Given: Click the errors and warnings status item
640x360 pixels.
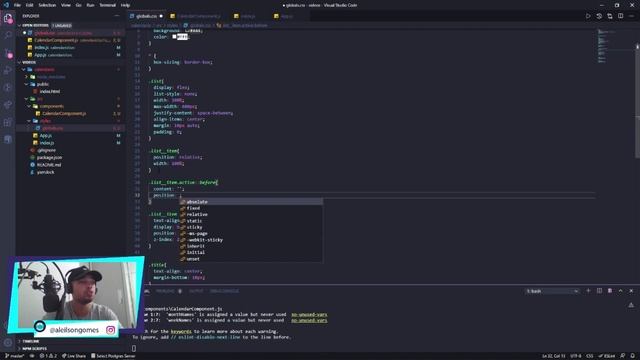Looking at the screenshot, I should [48, 356].
